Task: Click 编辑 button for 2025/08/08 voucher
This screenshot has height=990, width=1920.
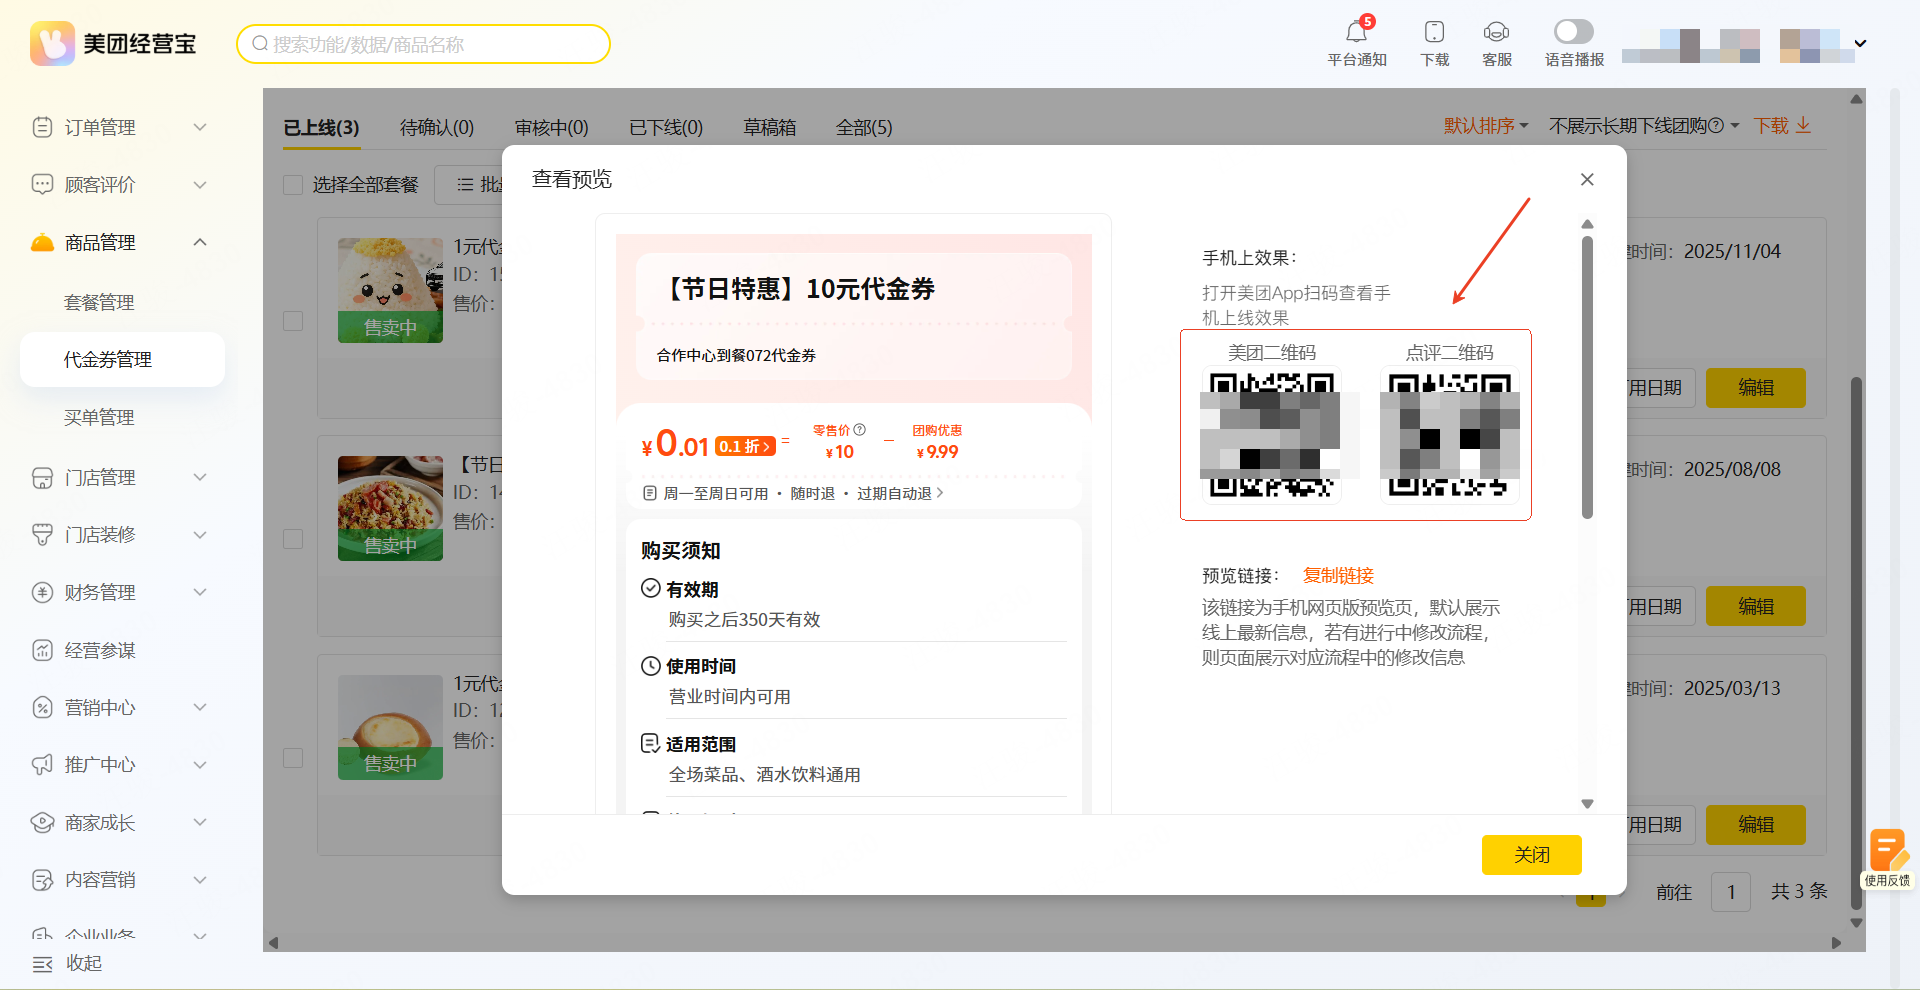Action: [1756, 606]
